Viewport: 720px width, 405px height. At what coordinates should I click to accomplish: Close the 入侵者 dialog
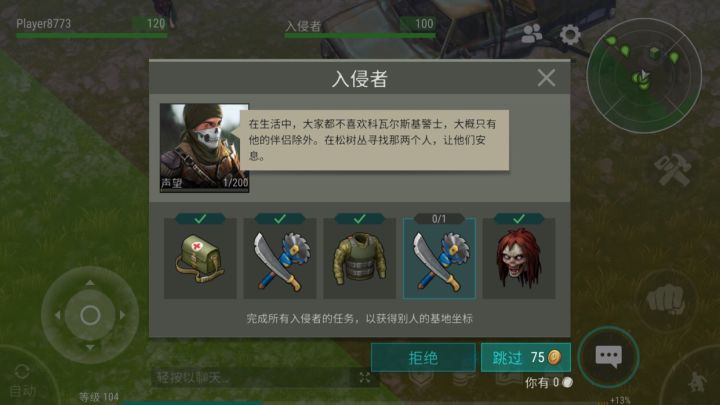pos(546,78)
